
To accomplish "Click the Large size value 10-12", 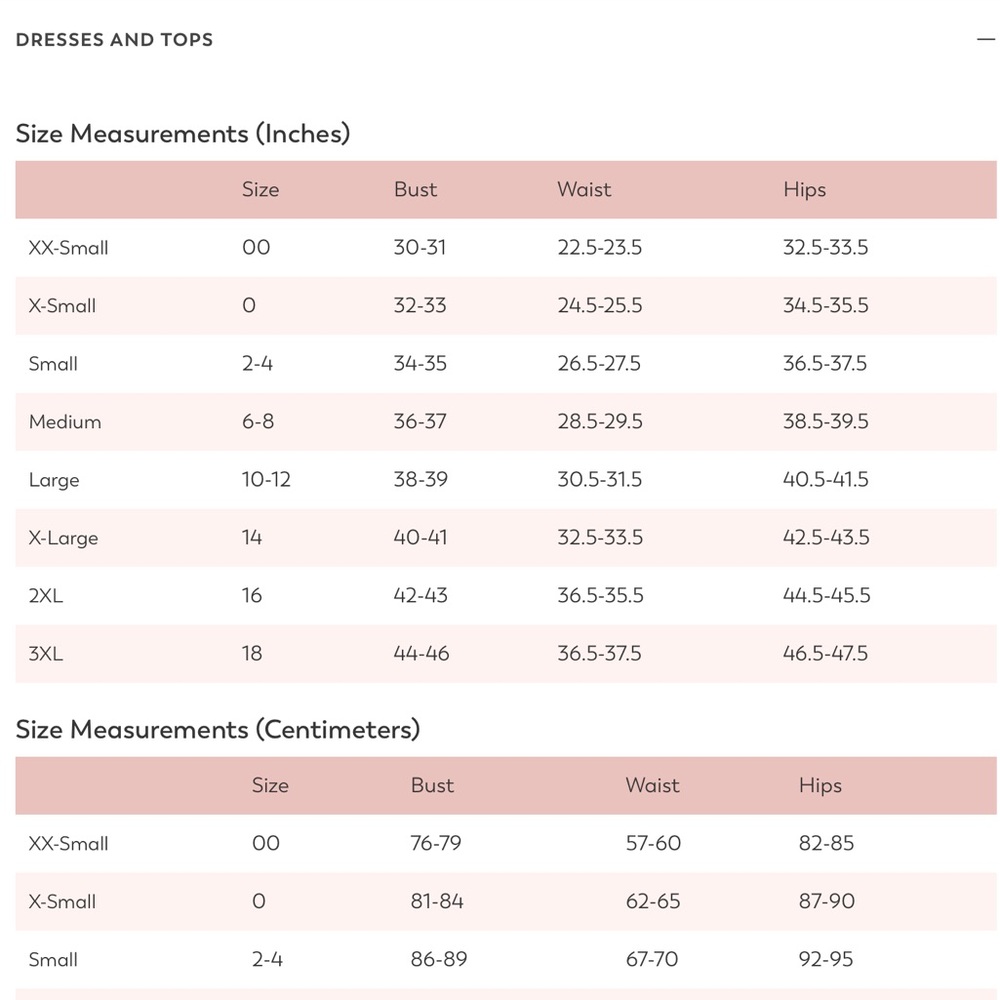I will [266, 480].
